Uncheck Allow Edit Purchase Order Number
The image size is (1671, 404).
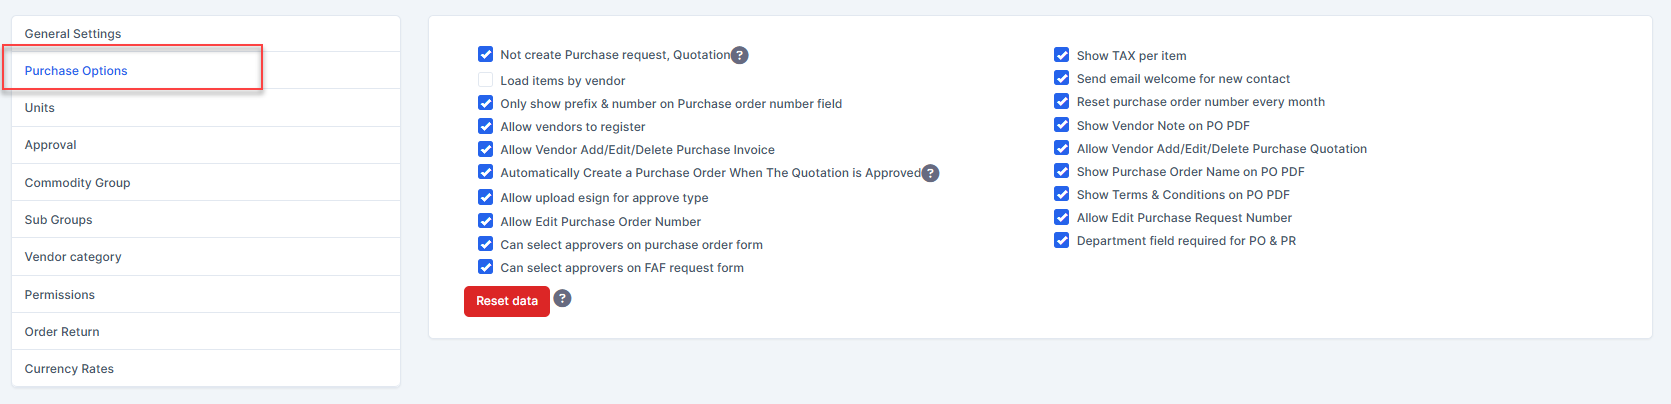(x=486, y=221)
